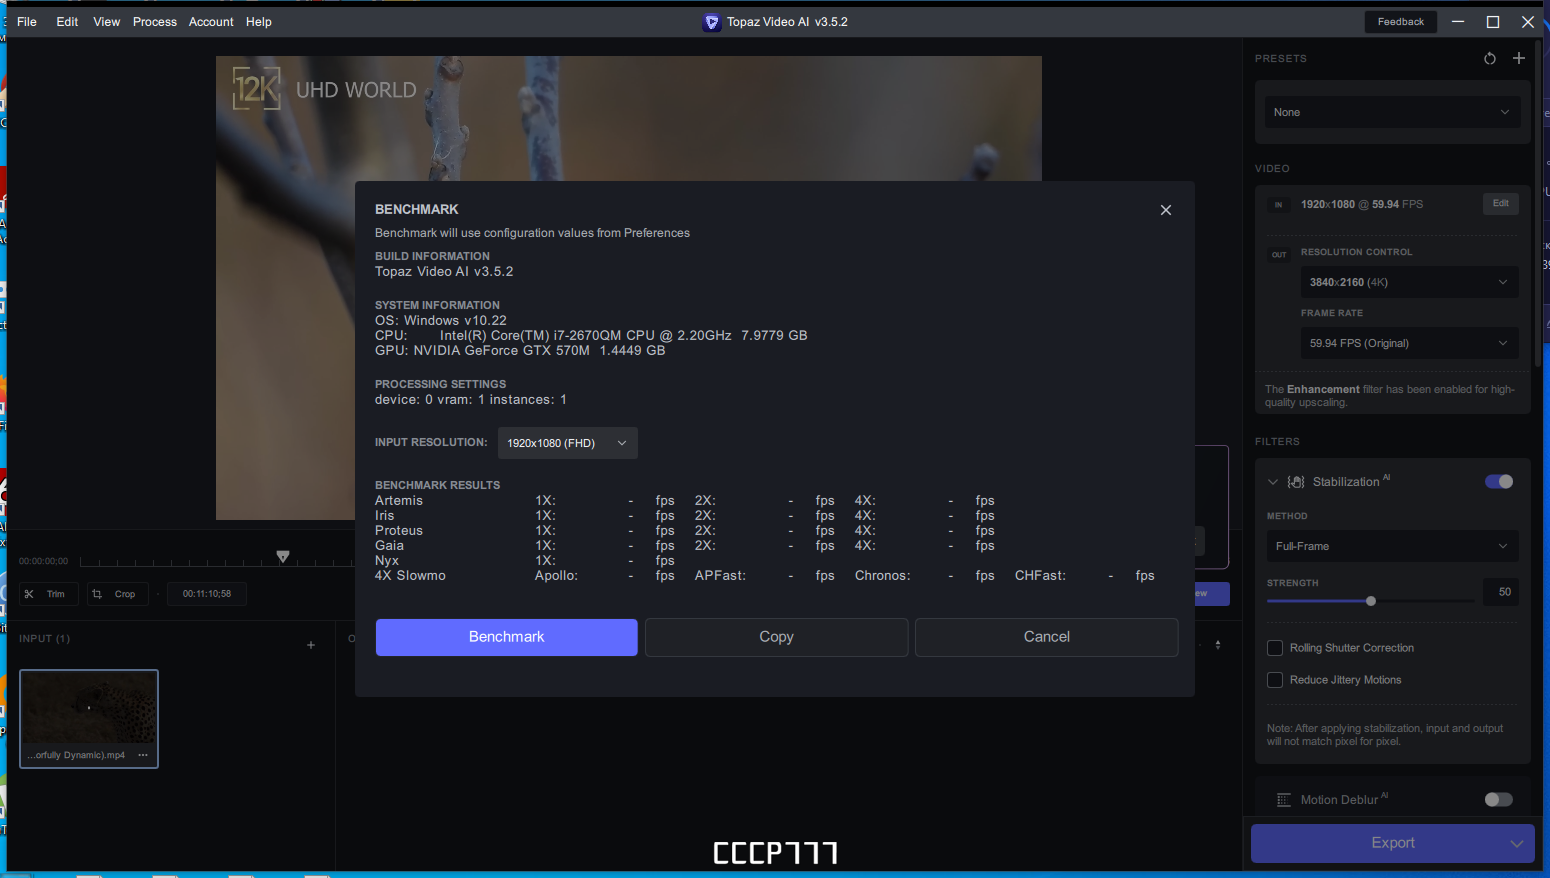Click the Export button

[x=1393, y=843]
